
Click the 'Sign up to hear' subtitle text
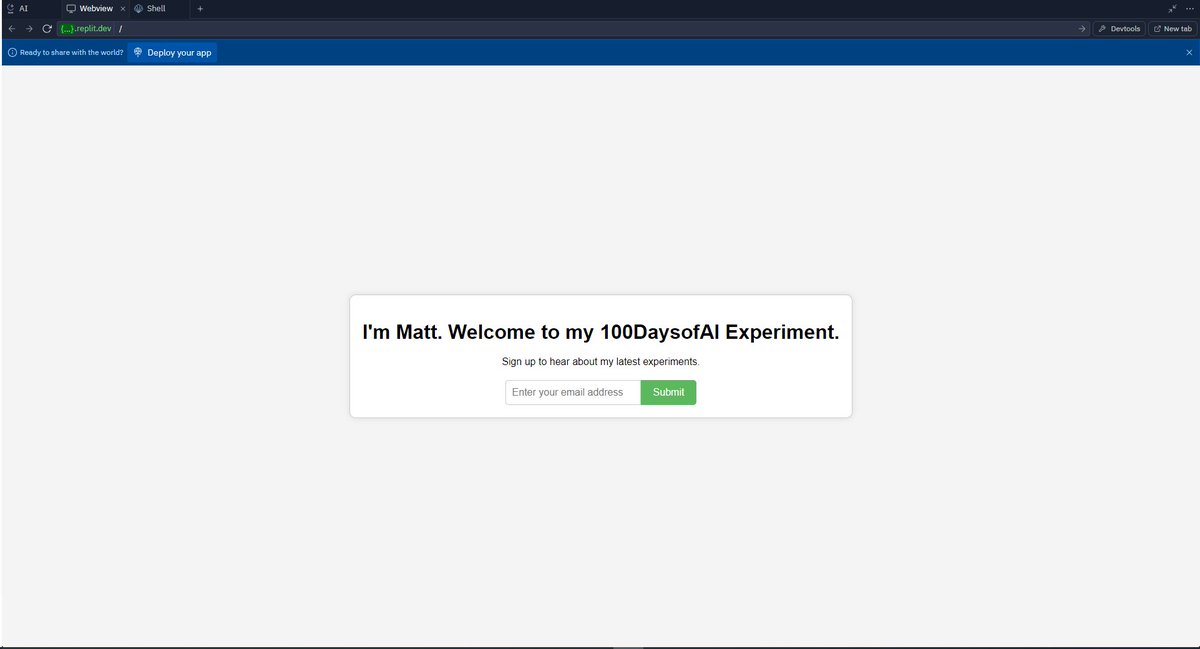coord(600,361)
